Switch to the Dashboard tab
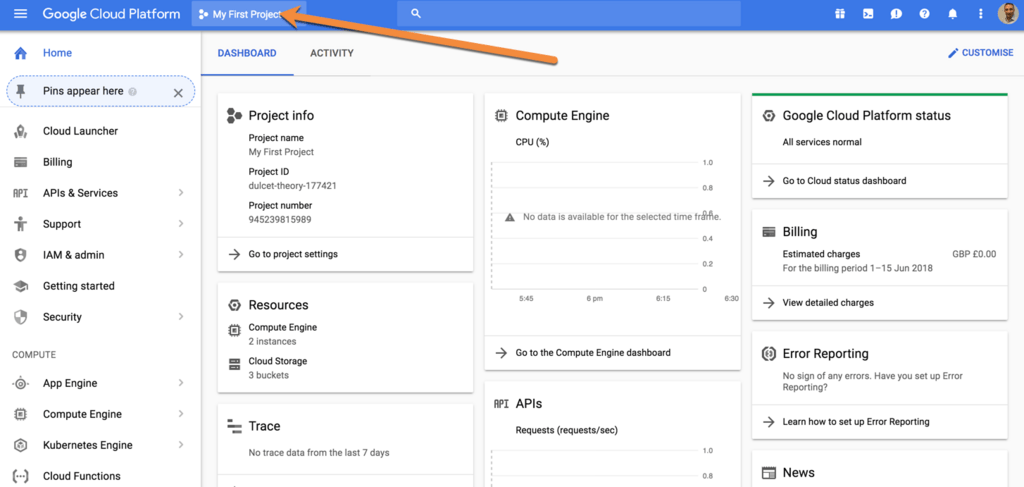Viewport: 1024px width, 487px height. pyautogui.click(x=247, y=54)
